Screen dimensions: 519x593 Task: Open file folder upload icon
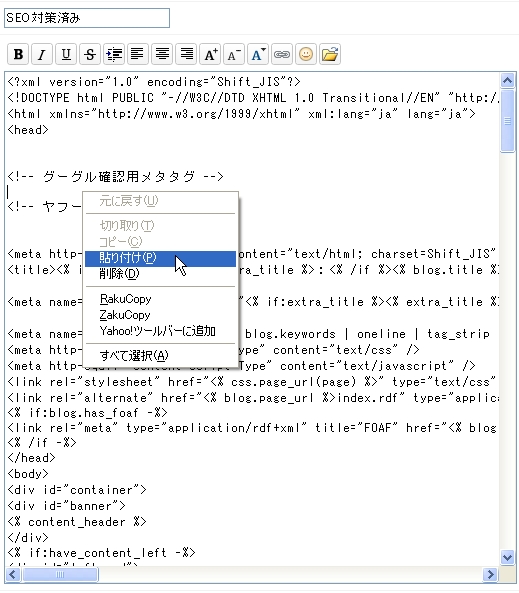click(x=330, y=54)
